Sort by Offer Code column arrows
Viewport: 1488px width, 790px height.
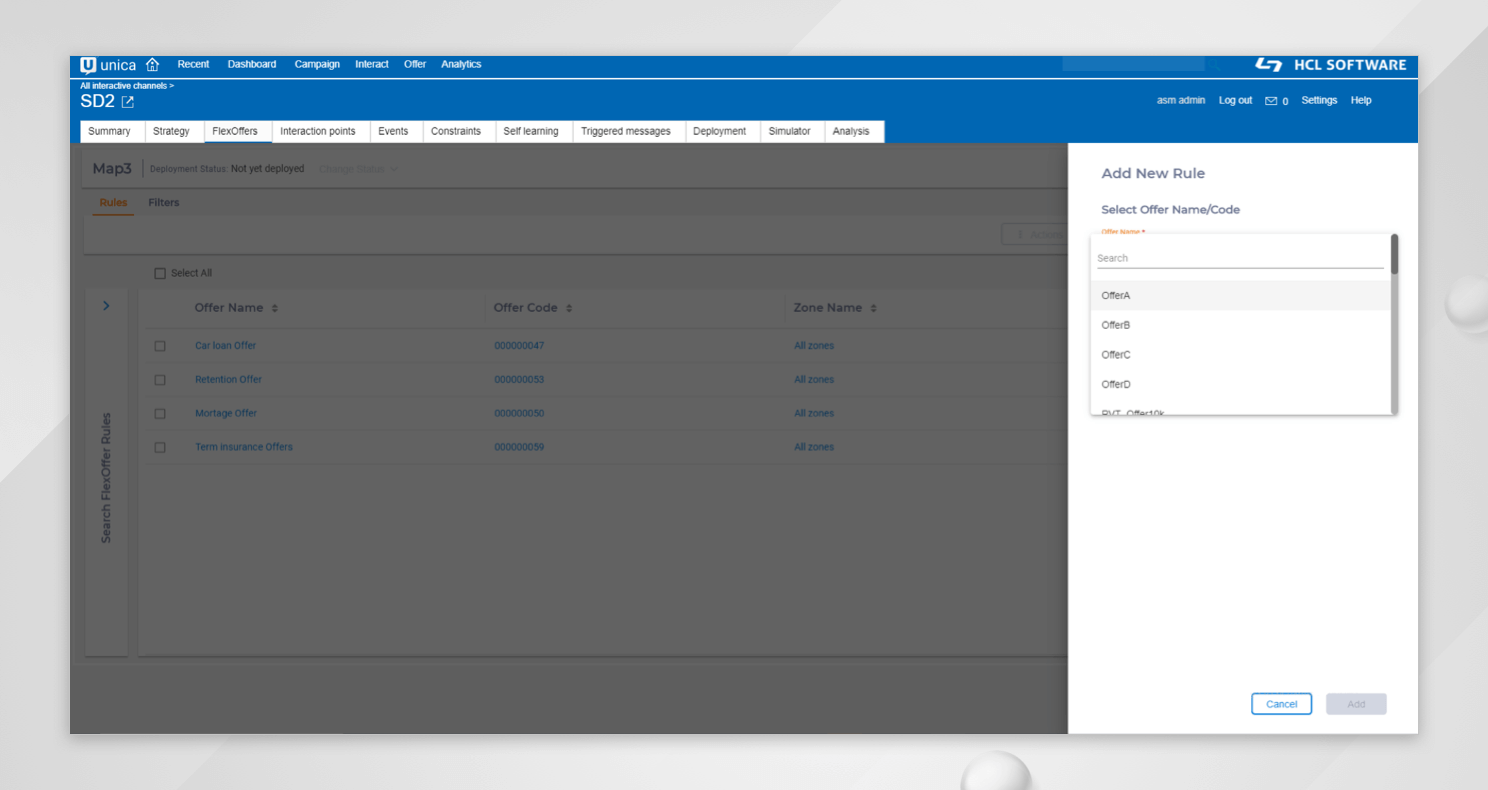pyautogui.click(x=569, y=309)
